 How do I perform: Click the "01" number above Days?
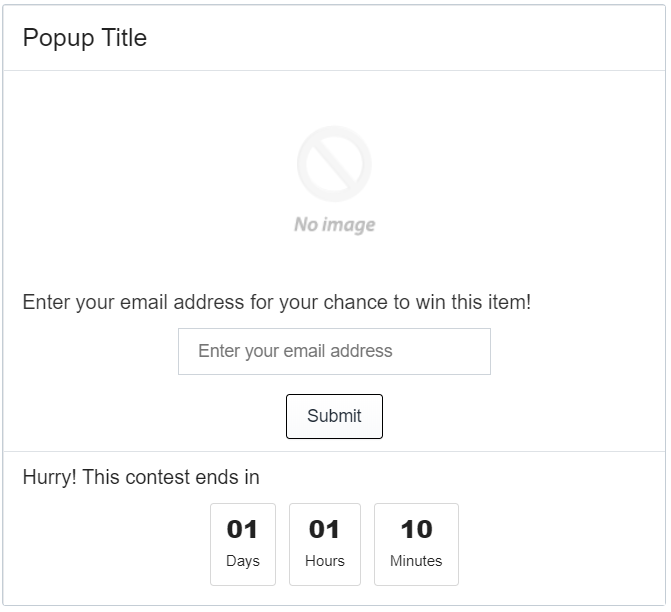tap(242, 529)
